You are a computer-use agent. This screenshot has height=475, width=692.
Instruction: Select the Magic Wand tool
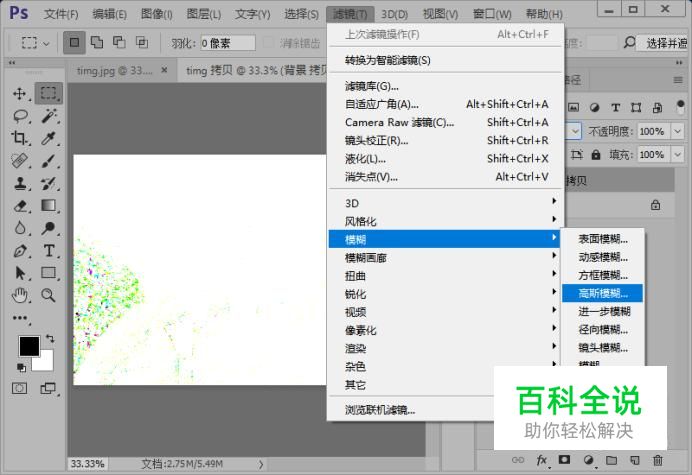(49, 116)
